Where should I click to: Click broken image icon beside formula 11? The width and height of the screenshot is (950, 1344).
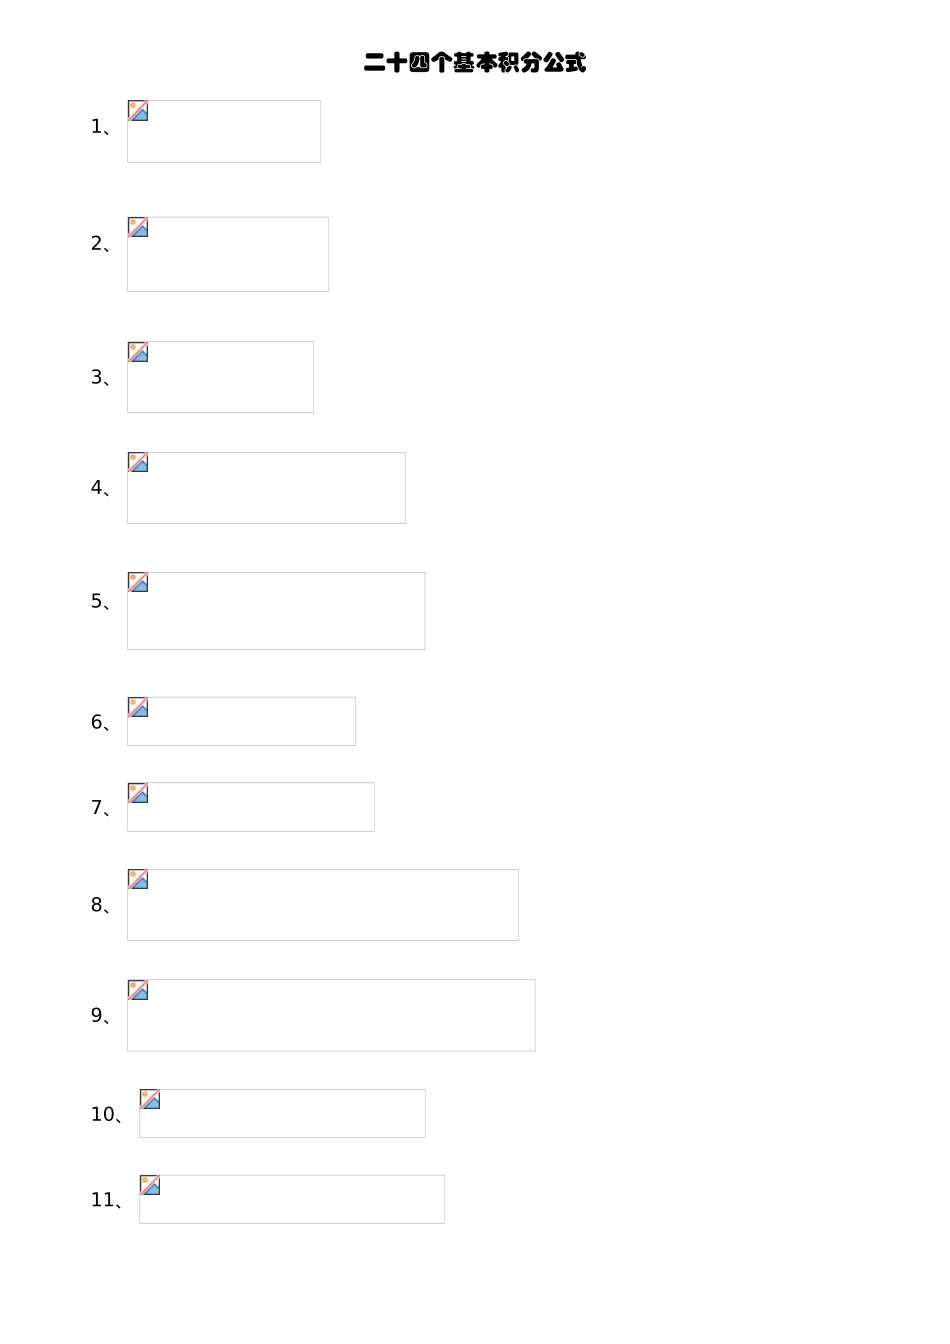coord(150,1186)
